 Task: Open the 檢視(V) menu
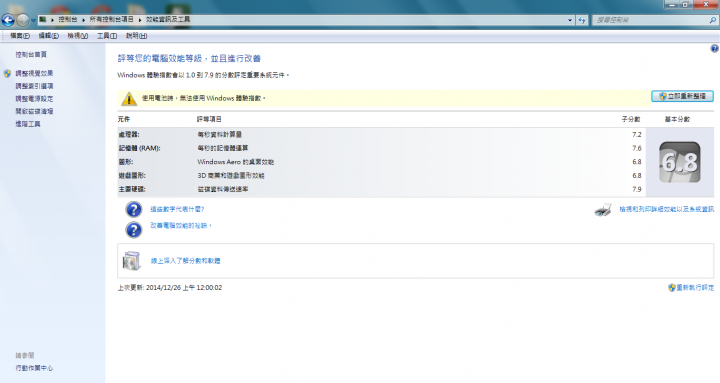[x=78, y=35]
